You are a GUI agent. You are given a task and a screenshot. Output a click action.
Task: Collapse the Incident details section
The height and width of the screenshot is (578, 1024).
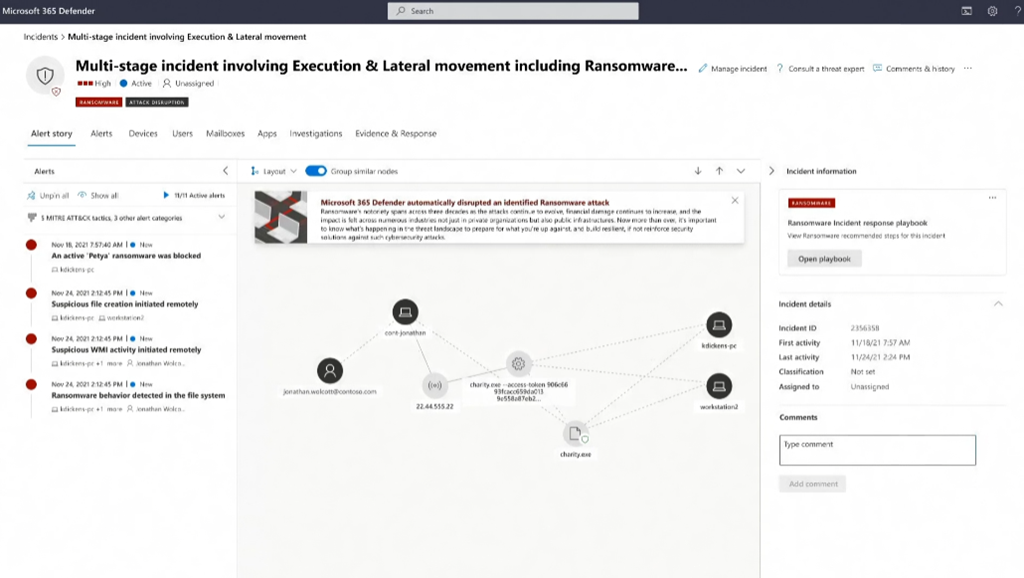997,303
